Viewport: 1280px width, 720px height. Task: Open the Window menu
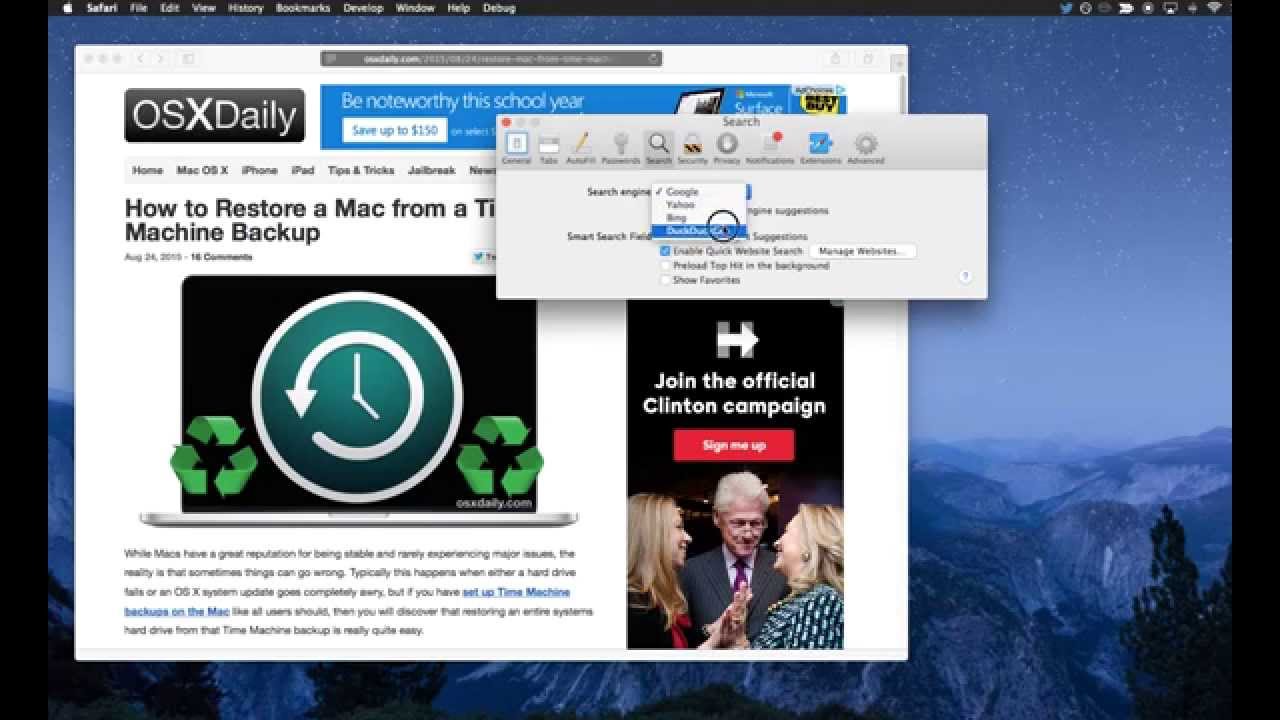415,8
